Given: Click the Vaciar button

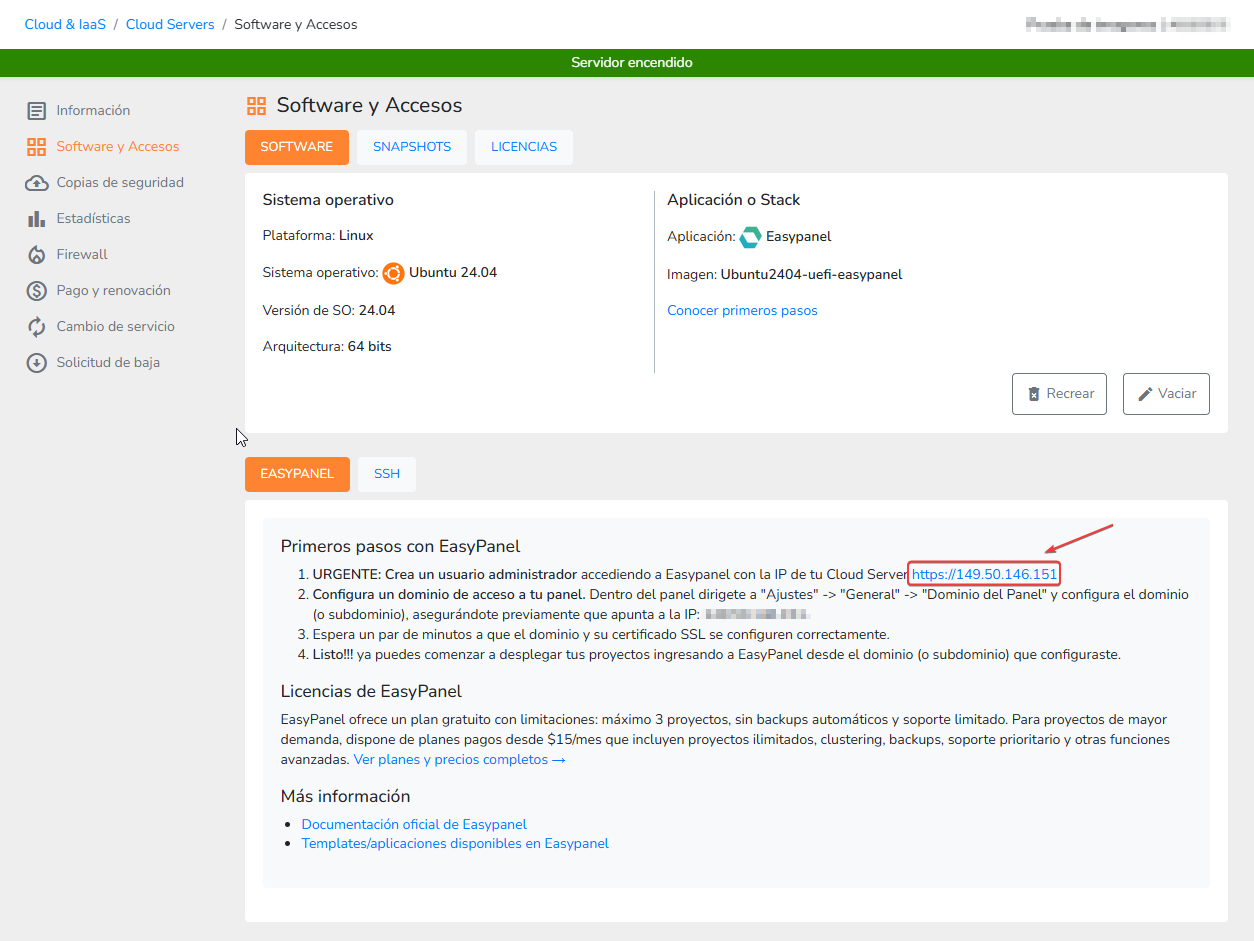Looking at the screenshot, I should click(x=1166, y=394).
